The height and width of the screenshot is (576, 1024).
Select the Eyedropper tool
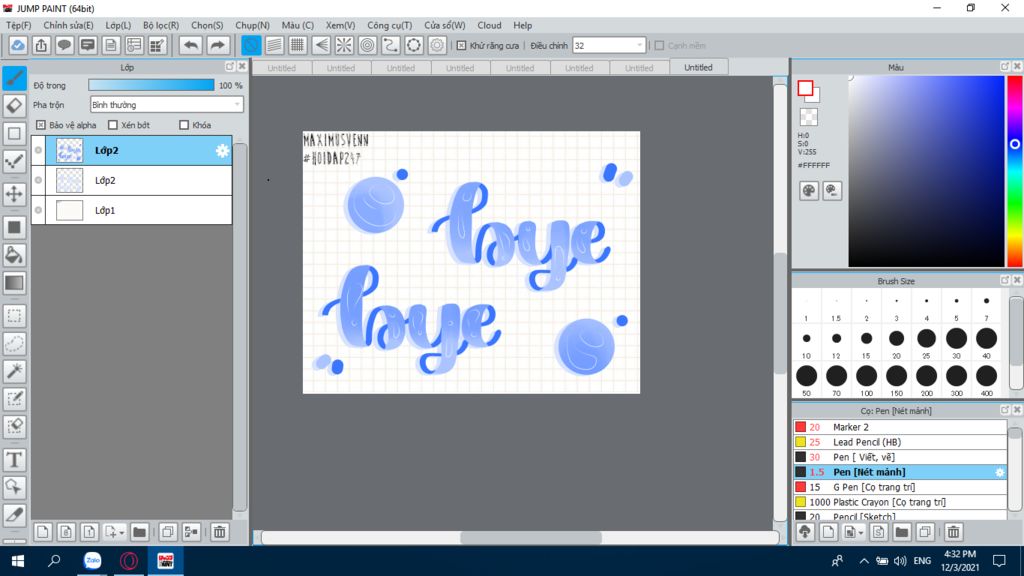[x=14, y=515]
